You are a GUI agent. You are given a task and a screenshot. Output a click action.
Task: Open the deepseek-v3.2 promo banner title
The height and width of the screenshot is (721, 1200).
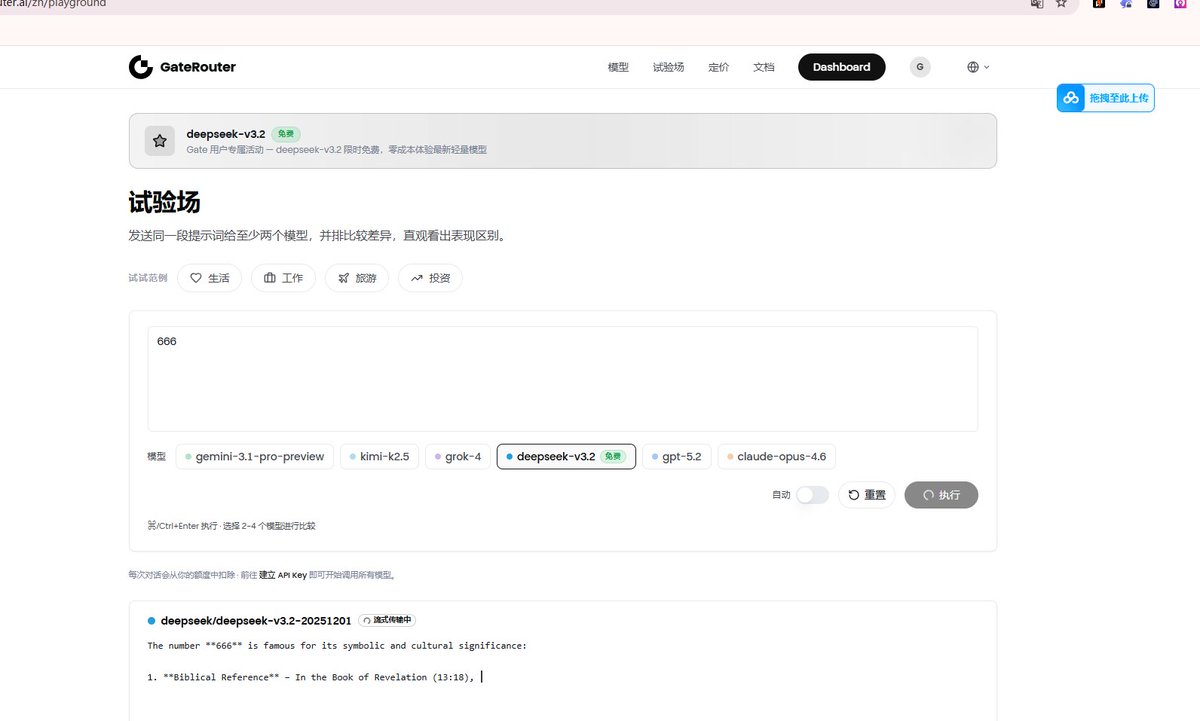[225, 133]
